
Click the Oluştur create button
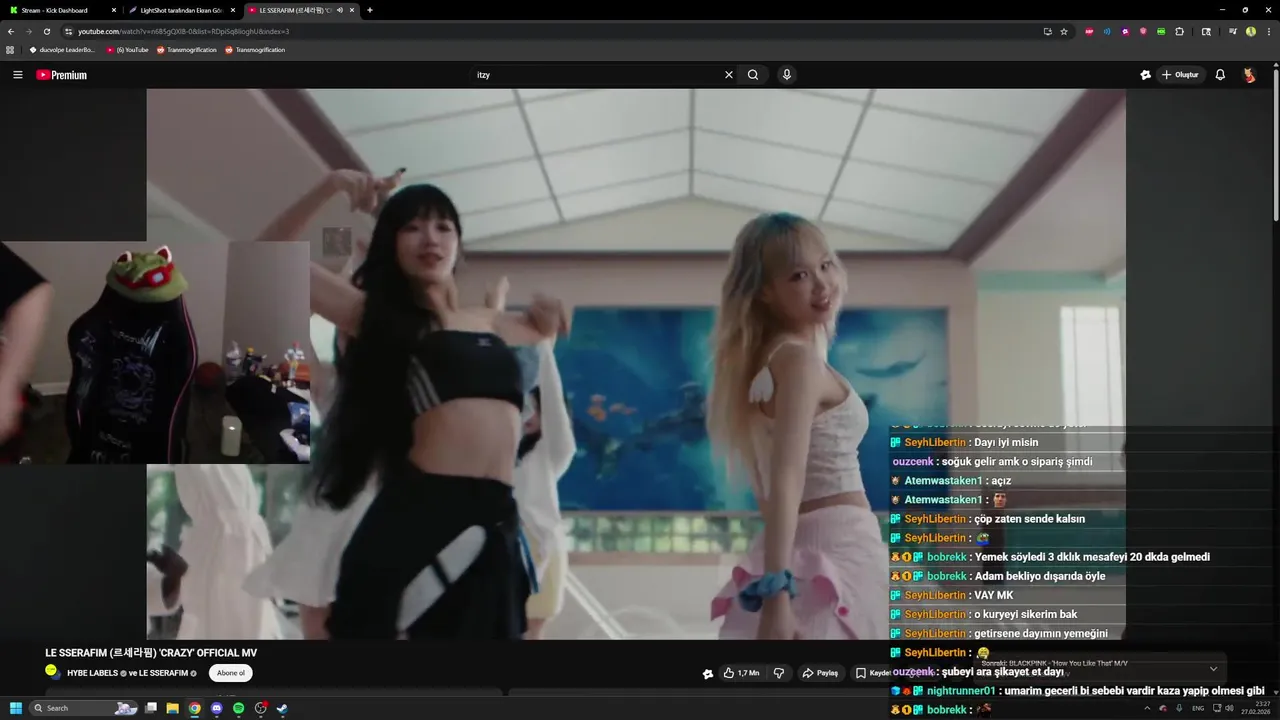(x=1181, y=75)
